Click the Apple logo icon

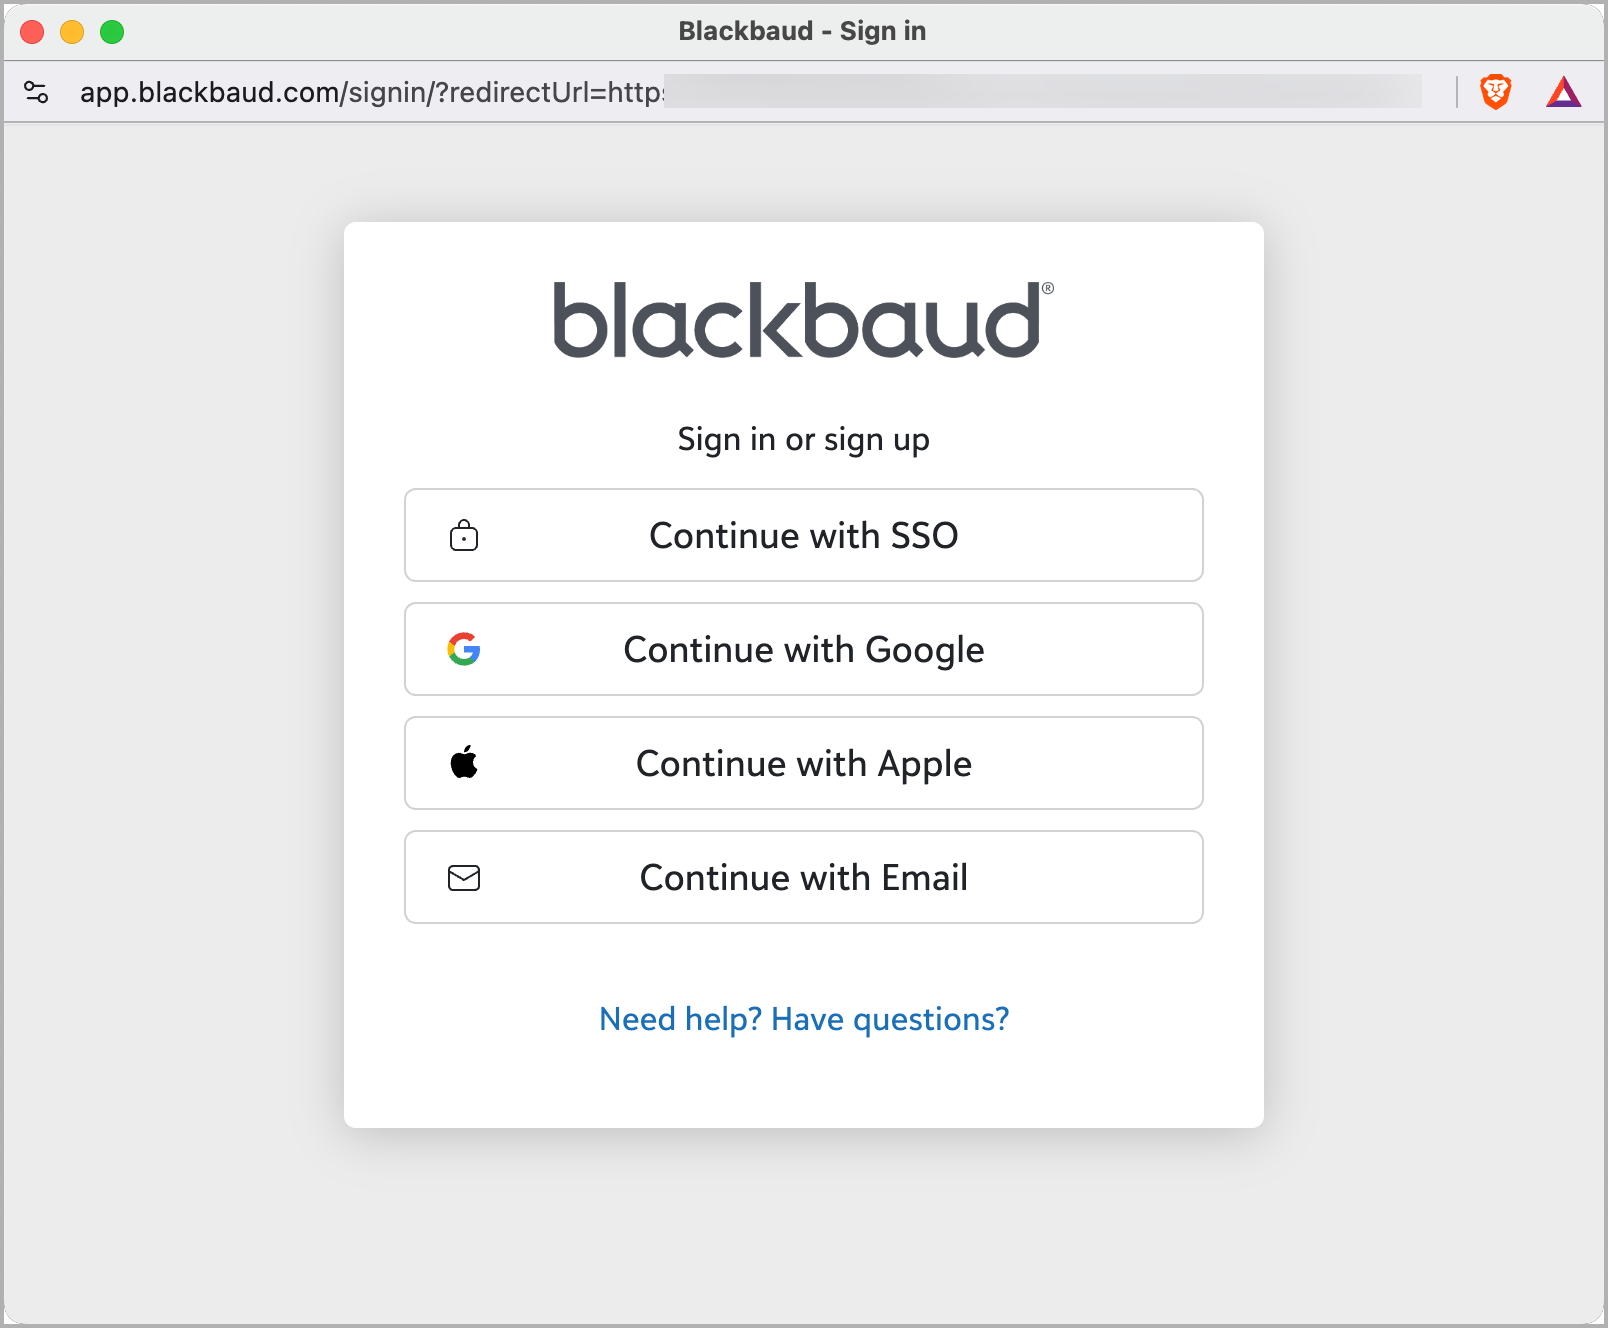tap(464, 763)
